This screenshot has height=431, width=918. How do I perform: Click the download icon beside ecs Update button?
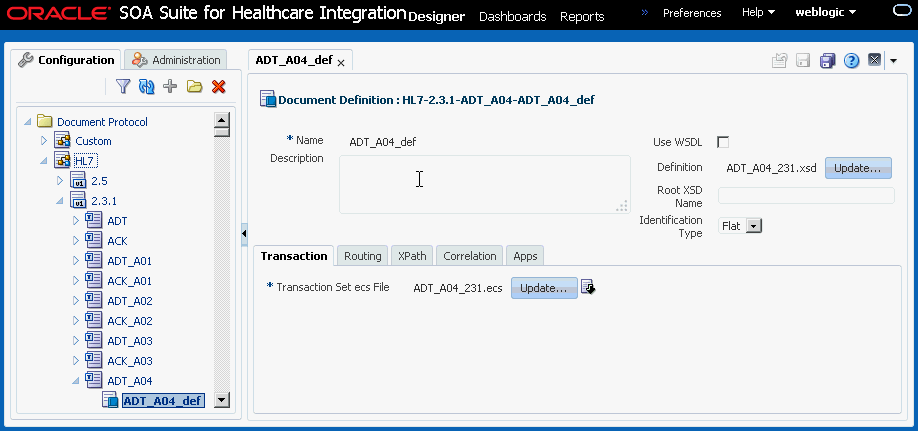coord(588,288)
